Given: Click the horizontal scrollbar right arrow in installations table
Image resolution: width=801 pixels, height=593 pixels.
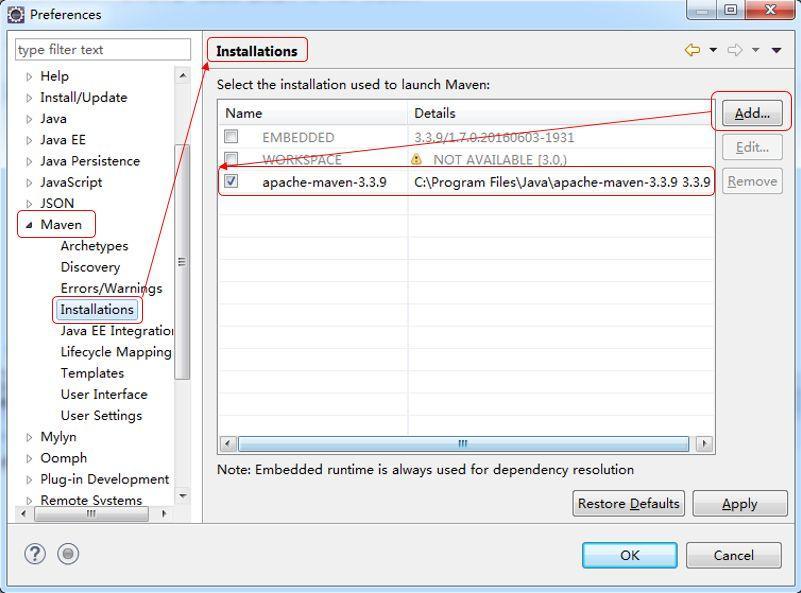Looking at the screenshot, I should pyautogui.click(x=705, y=443).
